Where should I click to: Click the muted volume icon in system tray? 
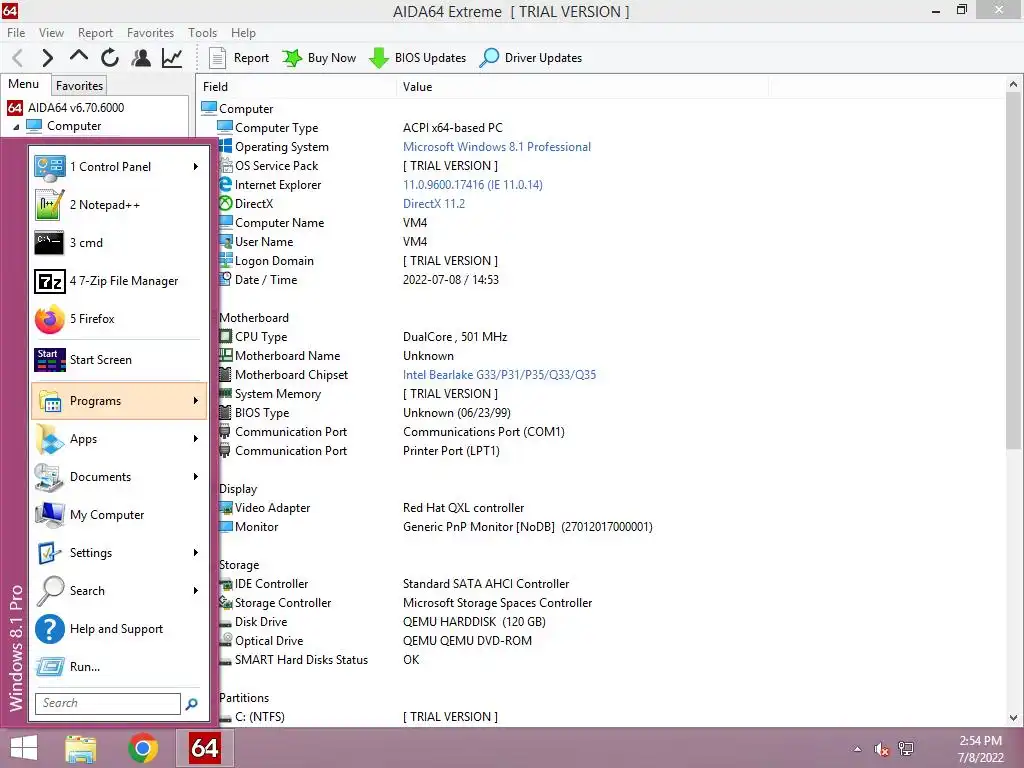[x=881, y=750]
